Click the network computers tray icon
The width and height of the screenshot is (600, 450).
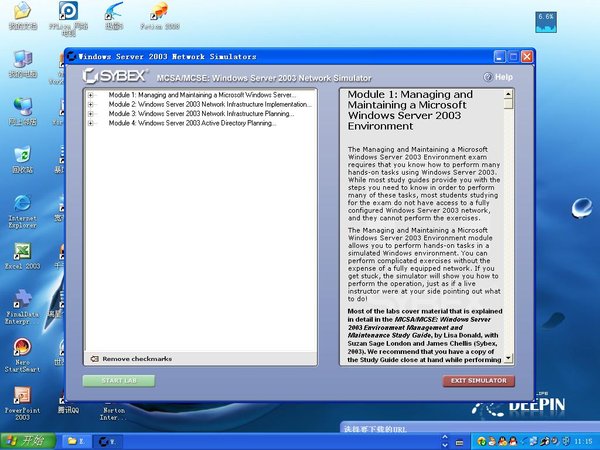pyautogui.click(x=533, y=441)
